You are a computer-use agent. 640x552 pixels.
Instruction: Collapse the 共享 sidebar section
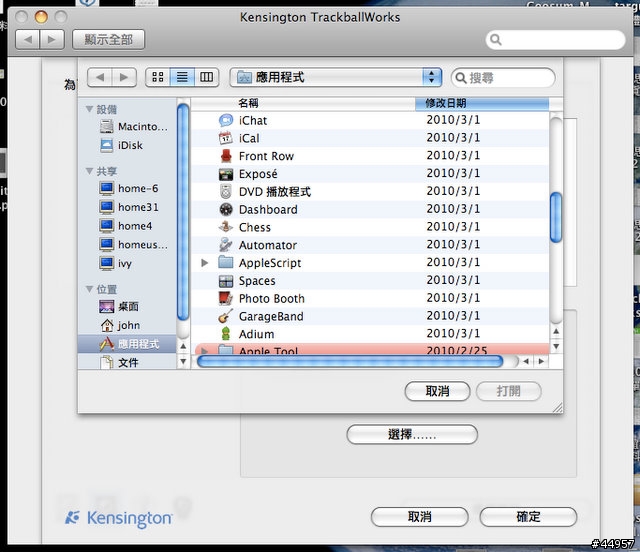[89, 171]
